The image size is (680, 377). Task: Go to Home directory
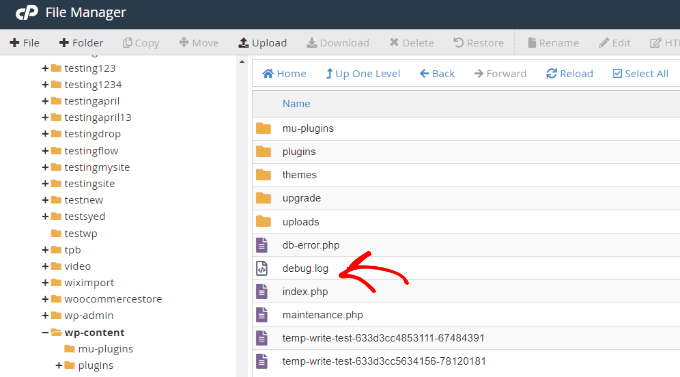pyautogui.click(x=284, y=74)
